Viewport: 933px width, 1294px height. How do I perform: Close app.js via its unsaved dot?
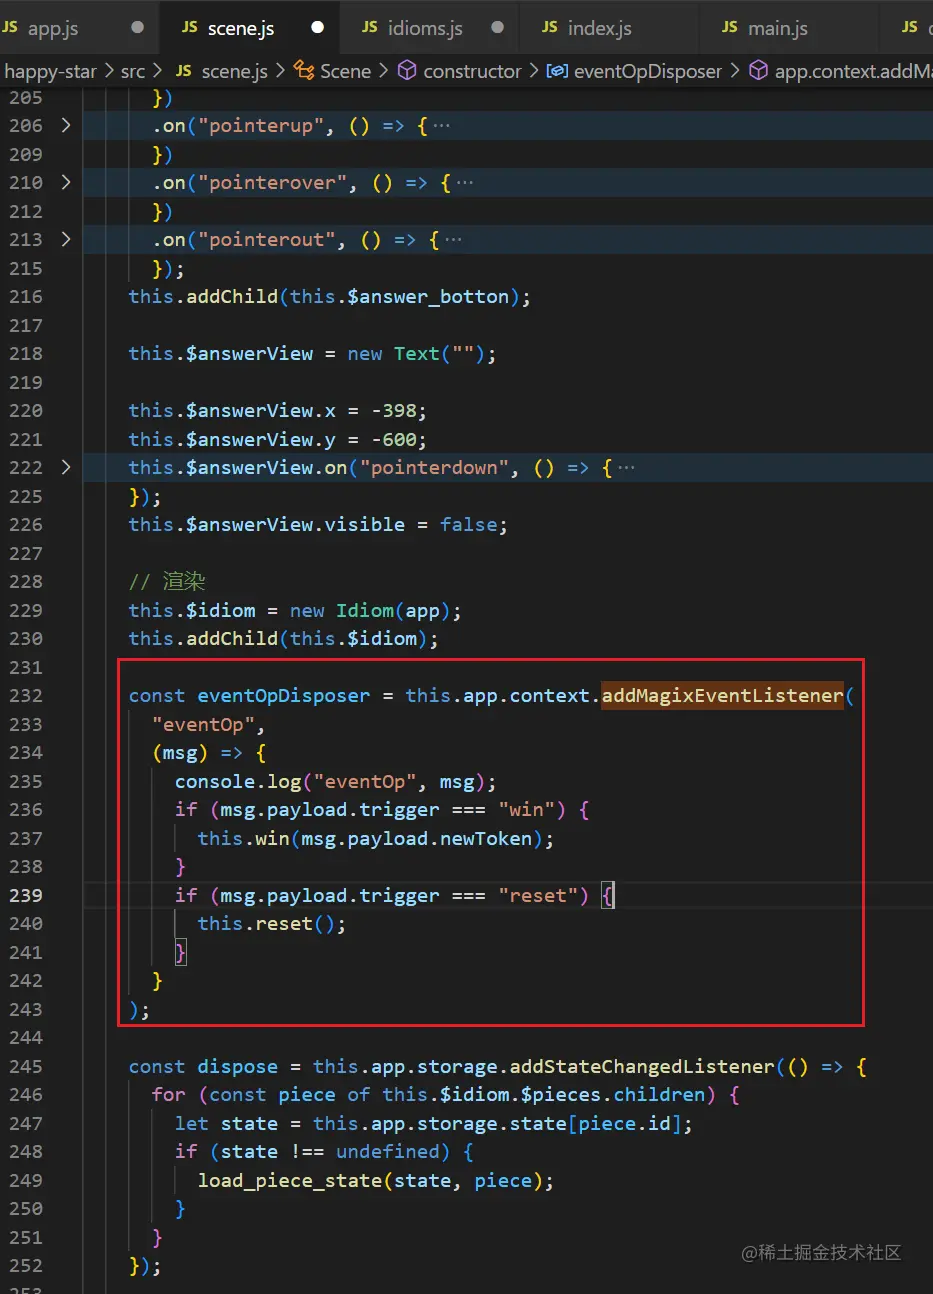tap(137, 27)
